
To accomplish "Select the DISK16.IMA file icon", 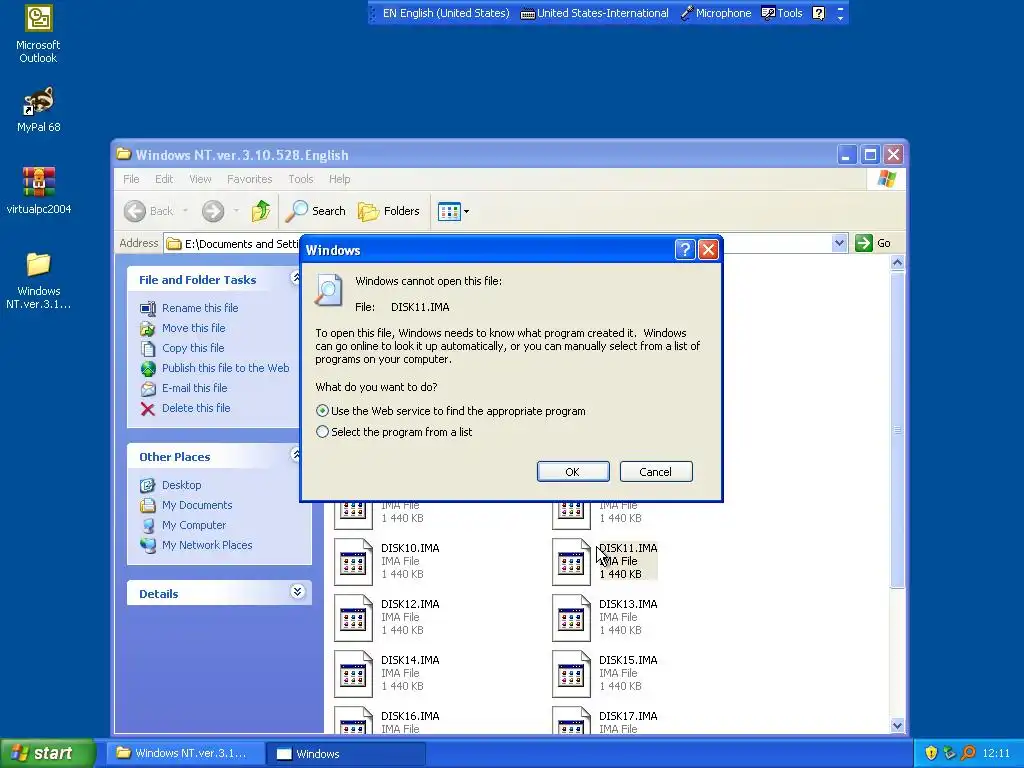I will click(353, 720).
